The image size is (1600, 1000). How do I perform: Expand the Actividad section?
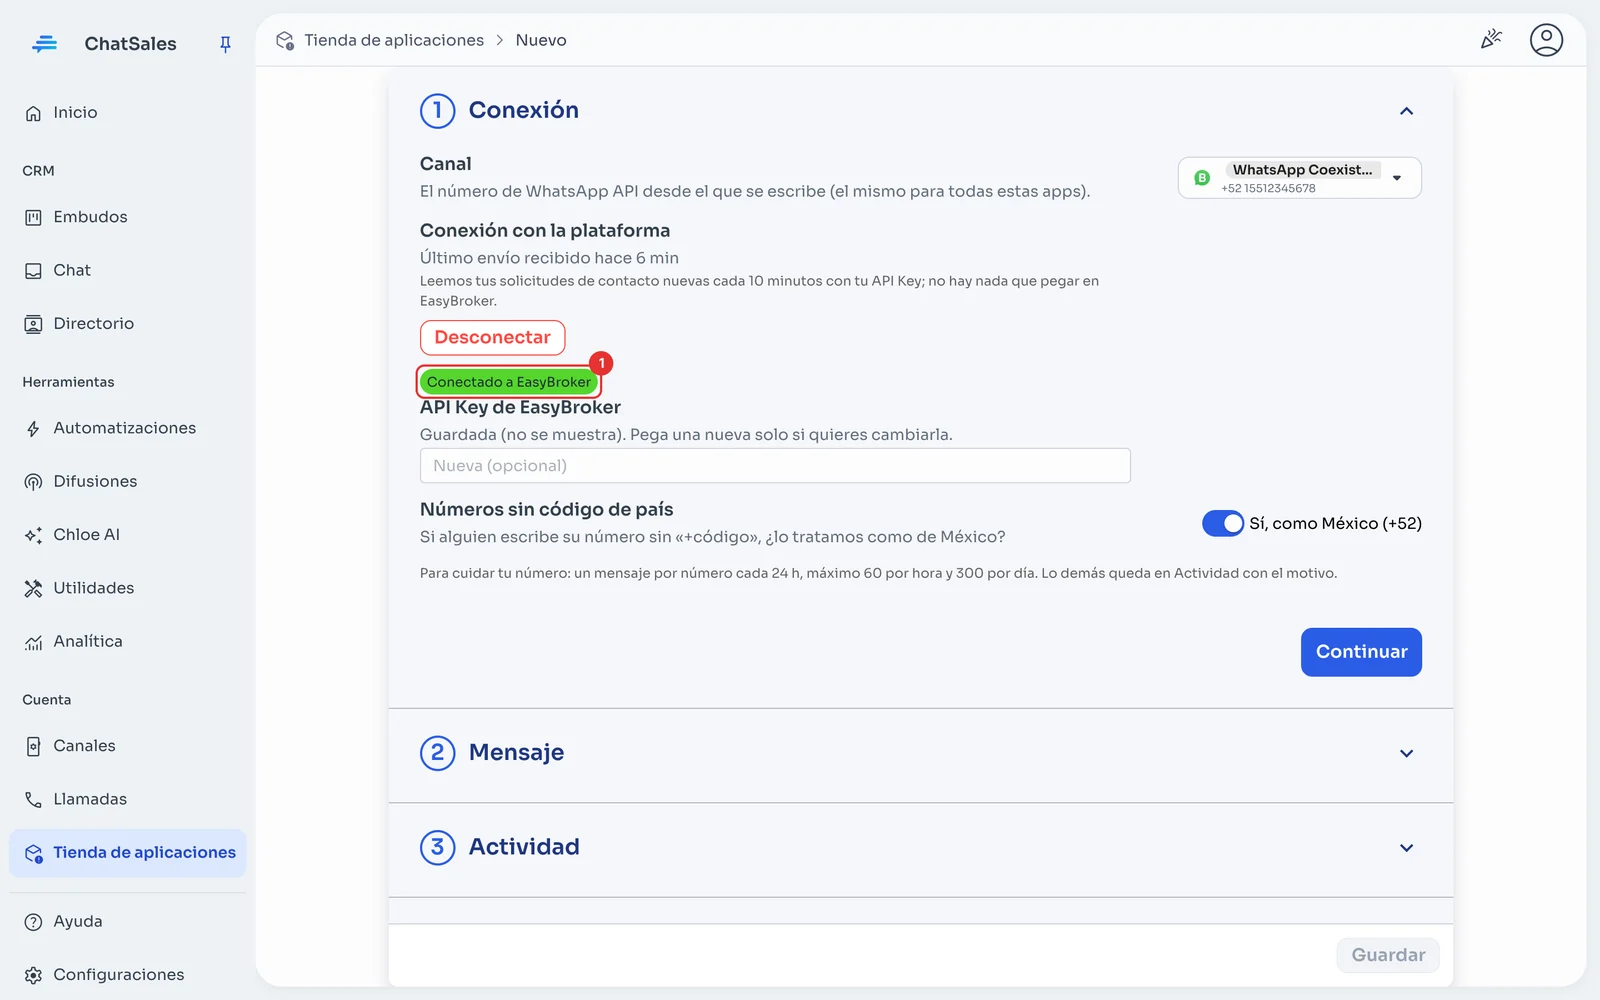coord(920,848)
